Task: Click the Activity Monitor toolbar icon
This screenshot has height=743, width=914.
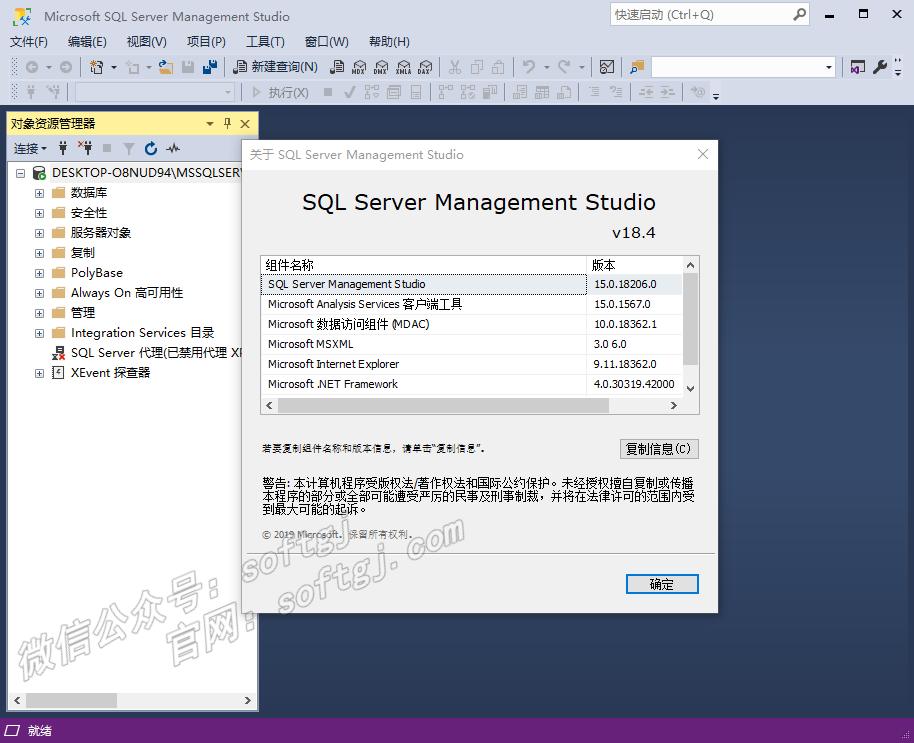Action: tap(607, 67)
